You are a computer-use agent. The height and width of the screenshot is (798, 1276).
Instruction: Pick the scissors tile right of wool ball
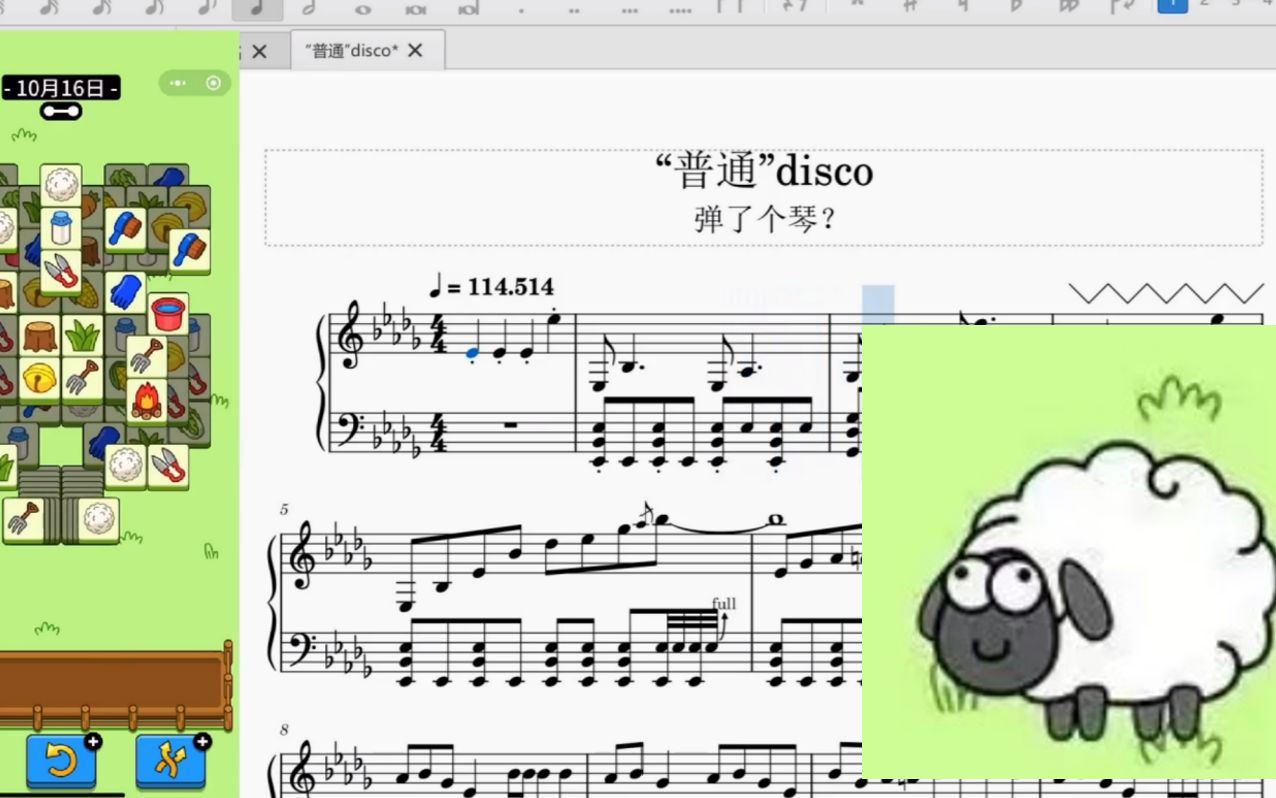point(168,466)
